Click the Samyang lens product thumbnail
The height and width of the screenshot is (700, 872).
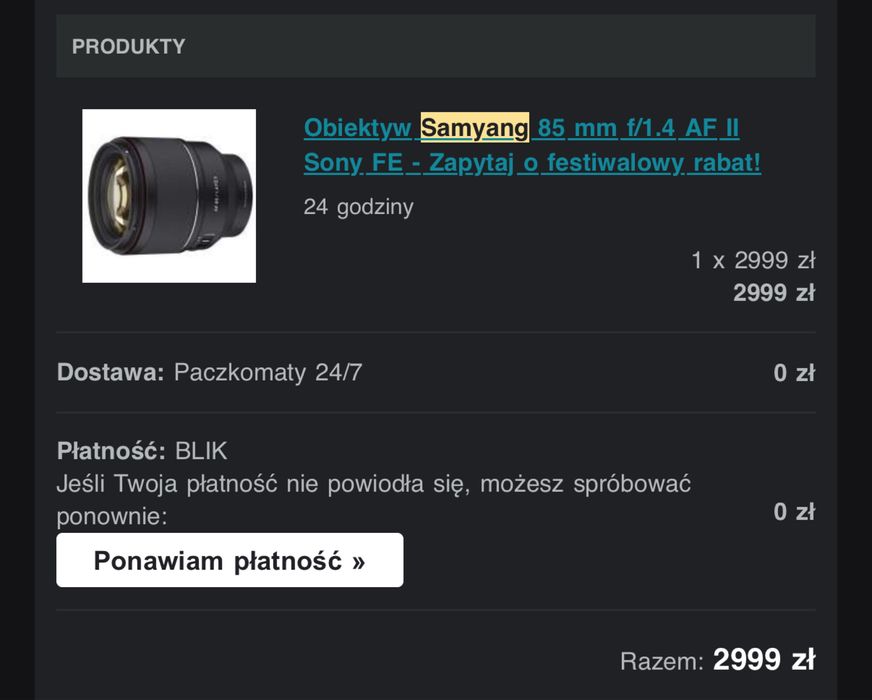169,196
